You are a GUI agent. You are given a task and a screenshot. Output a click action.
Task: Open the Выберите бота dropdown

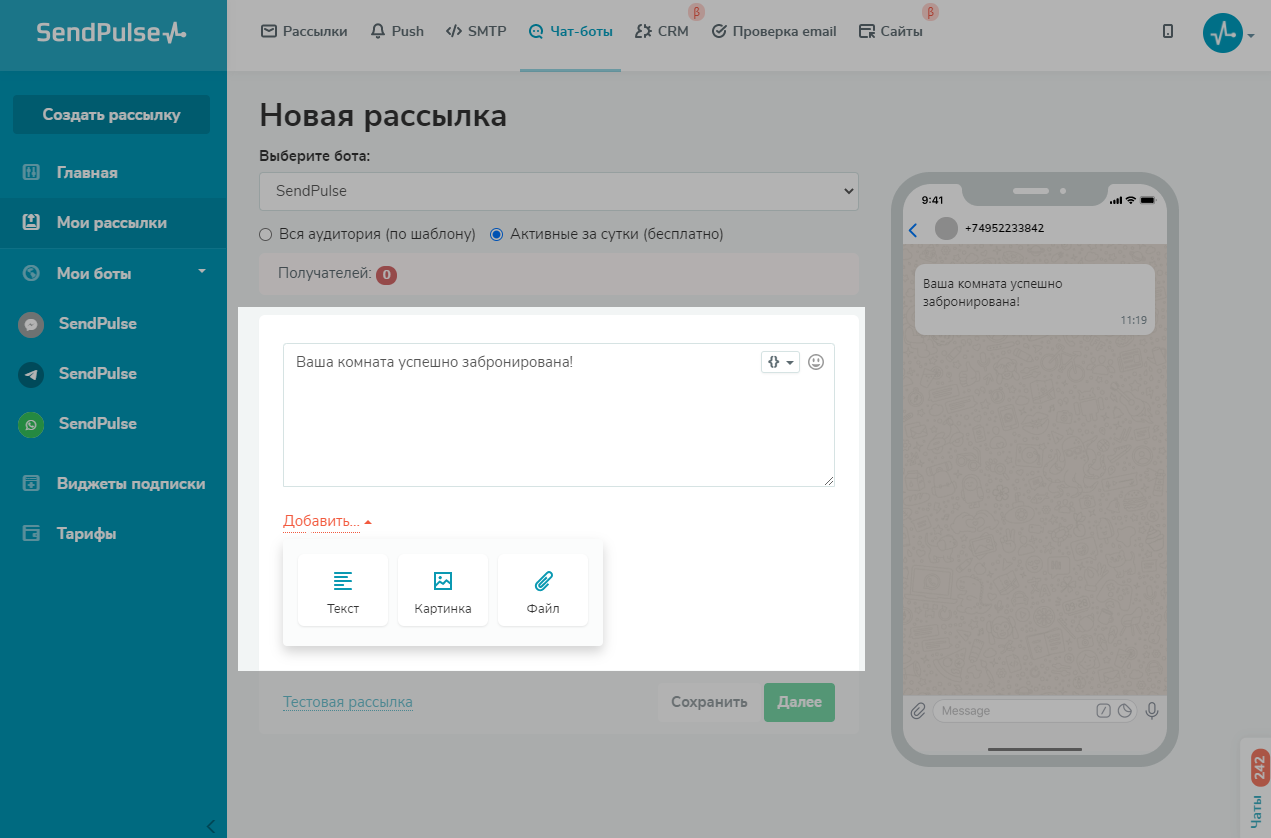point(558,190)
